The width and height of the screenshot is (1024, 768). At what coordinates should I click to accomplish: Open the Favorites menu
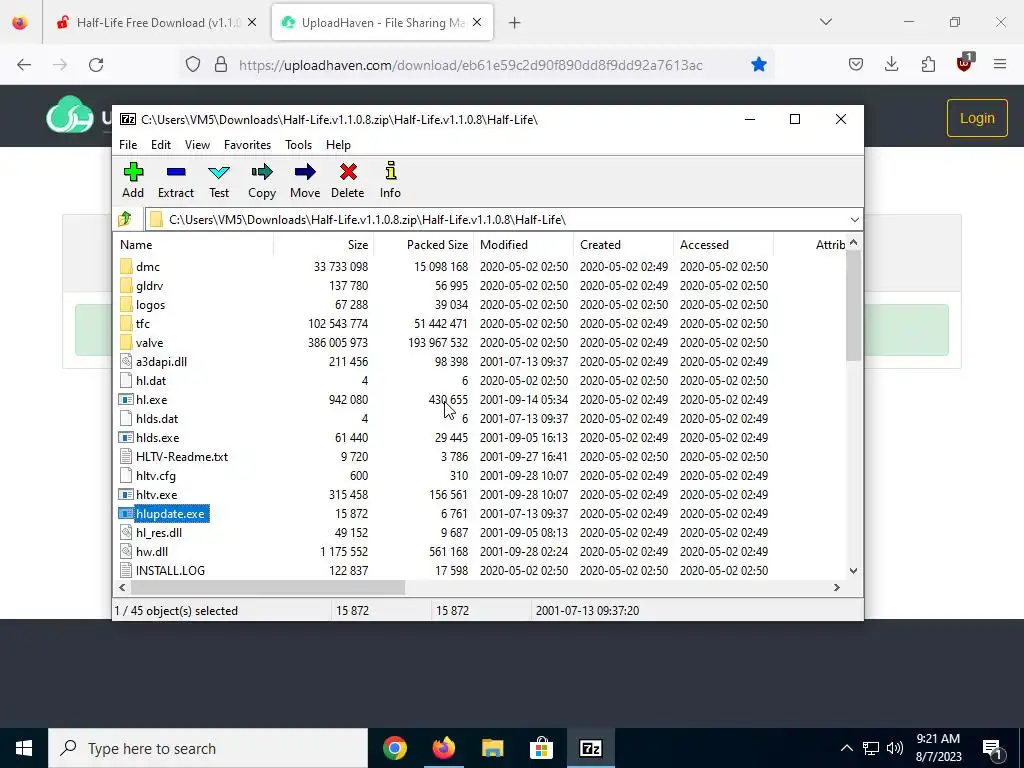point(248,145)
